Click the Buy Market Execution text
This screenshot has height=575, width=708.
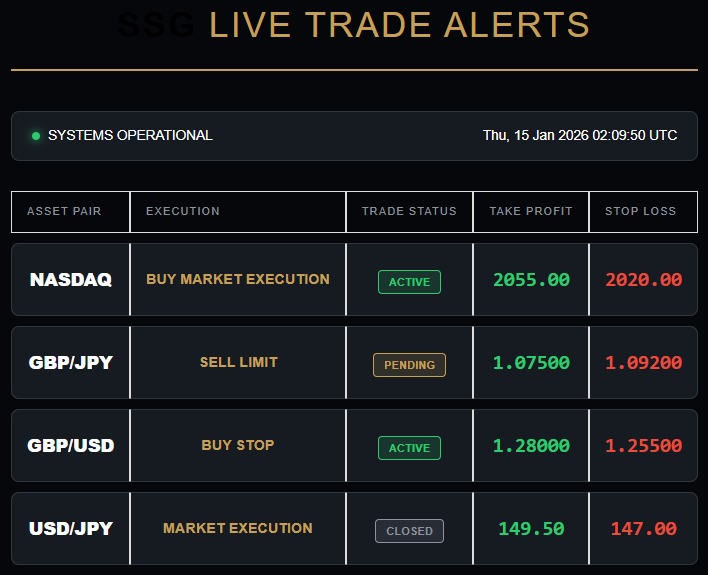point(238,279)
